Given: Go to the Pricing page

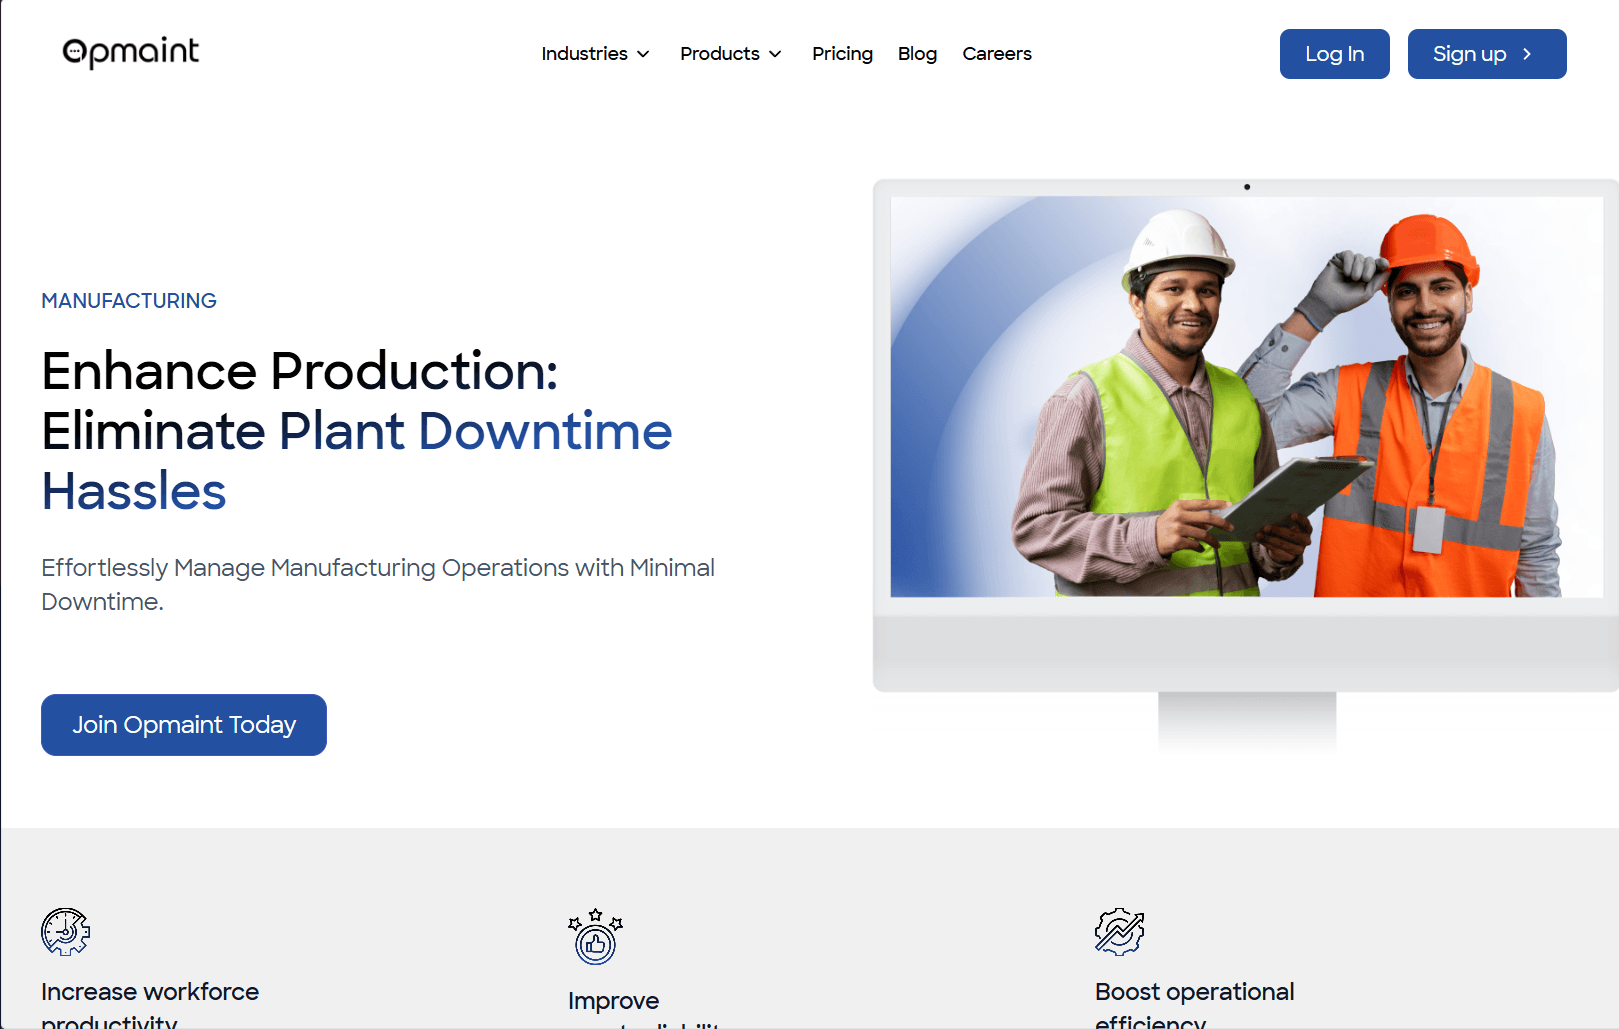Looking at the screenshot, I should coord(842,54).
